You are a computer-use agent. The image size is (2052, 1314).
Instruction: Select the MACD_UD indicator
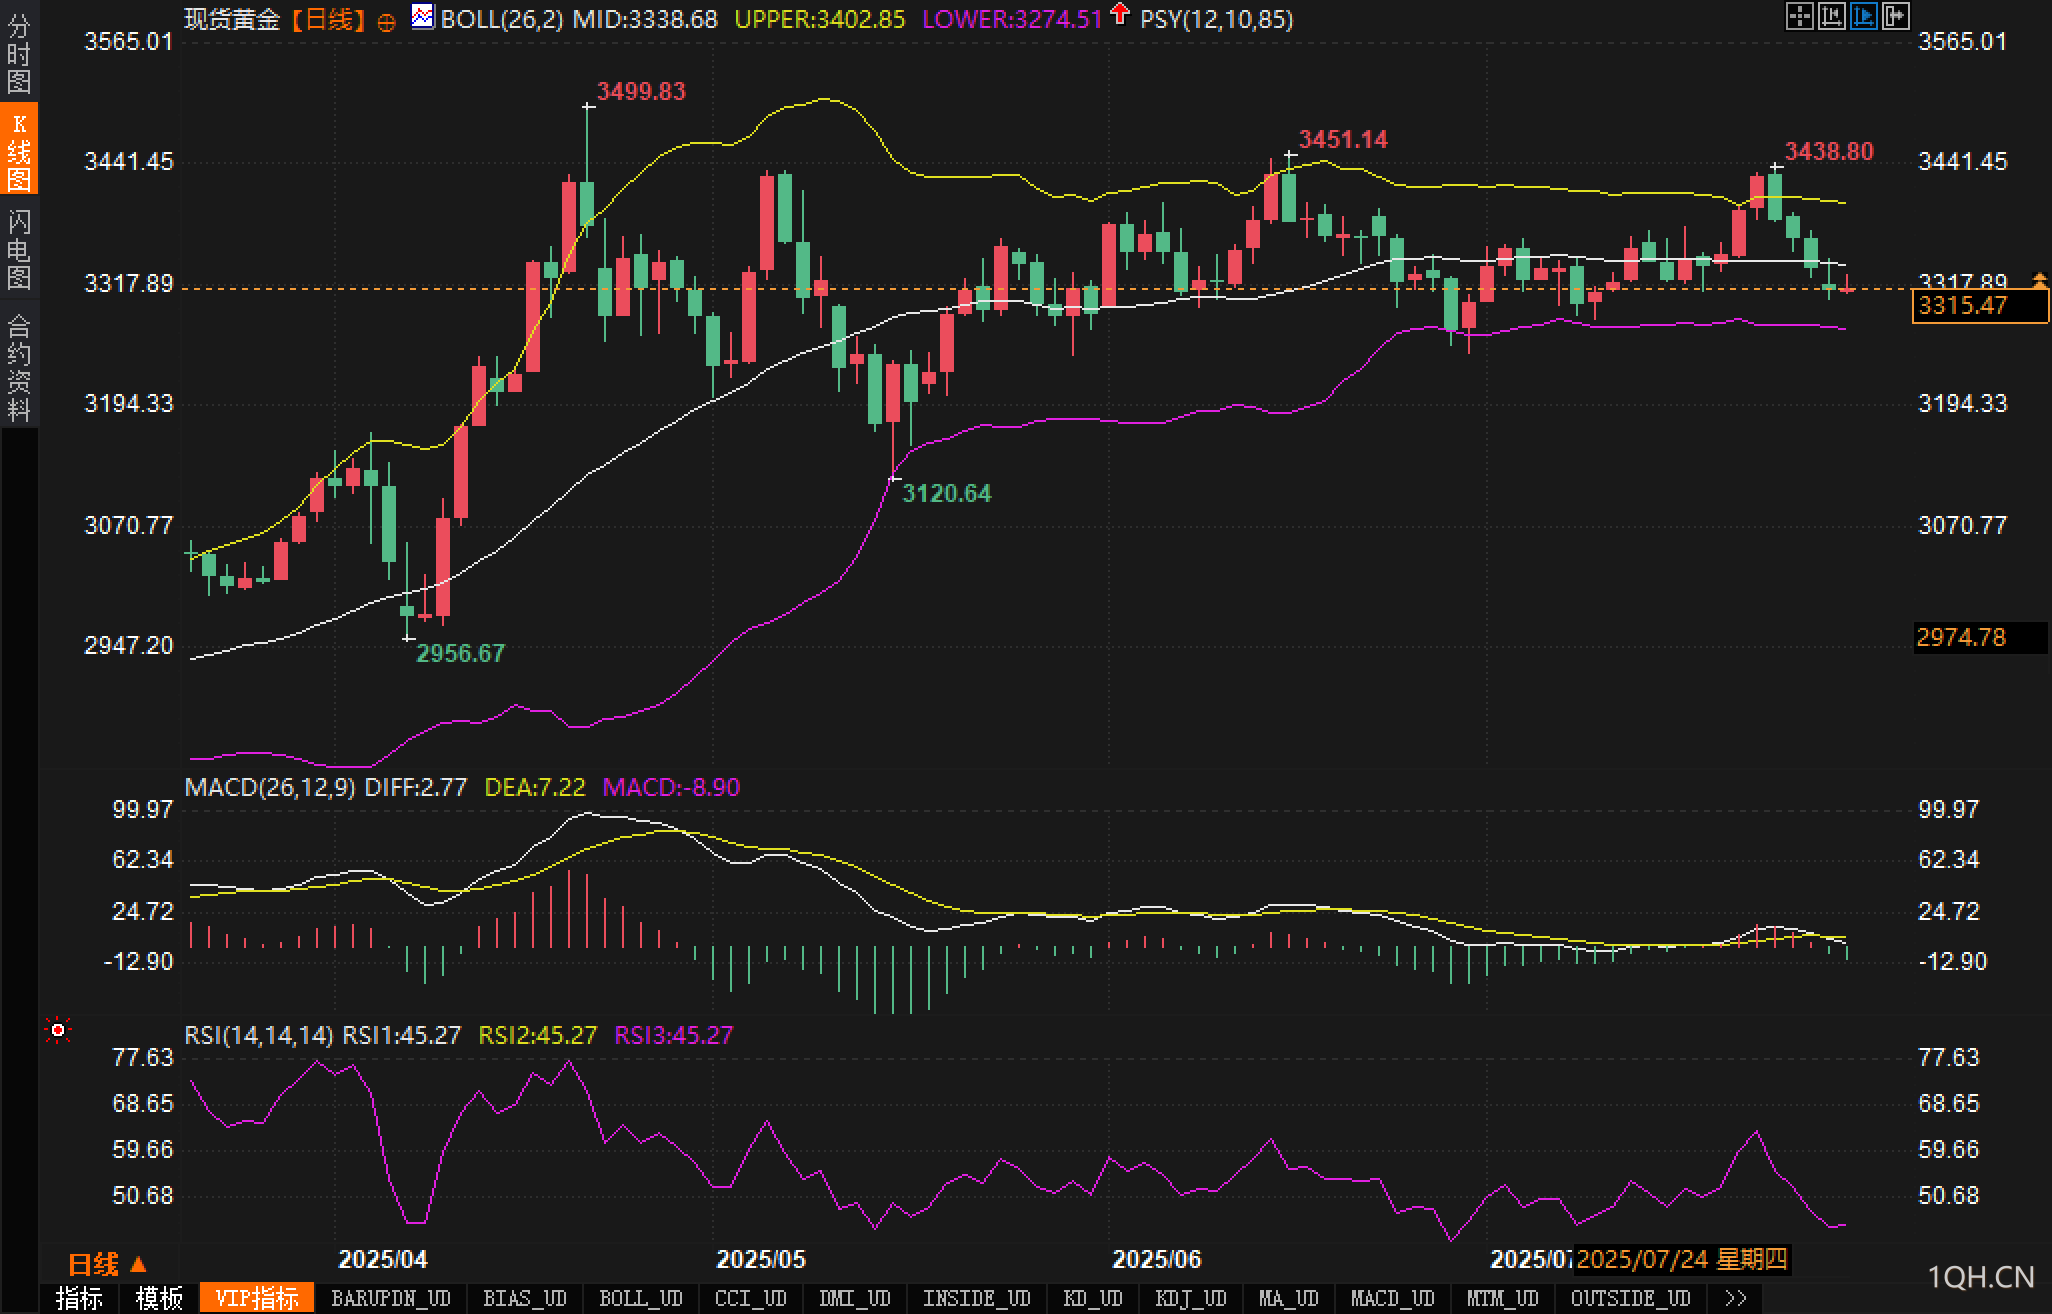[1392, 1298]
